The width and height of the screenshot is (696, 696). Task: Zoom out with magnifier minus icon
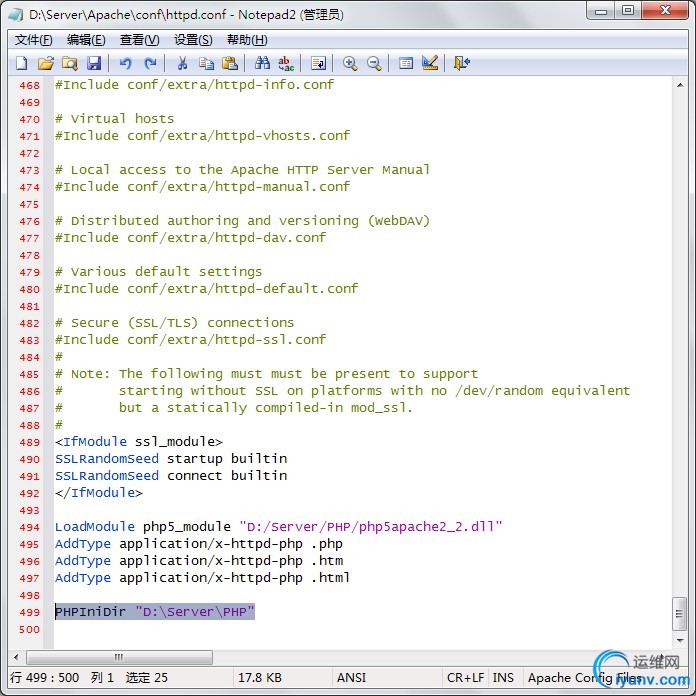pos(374,63)
